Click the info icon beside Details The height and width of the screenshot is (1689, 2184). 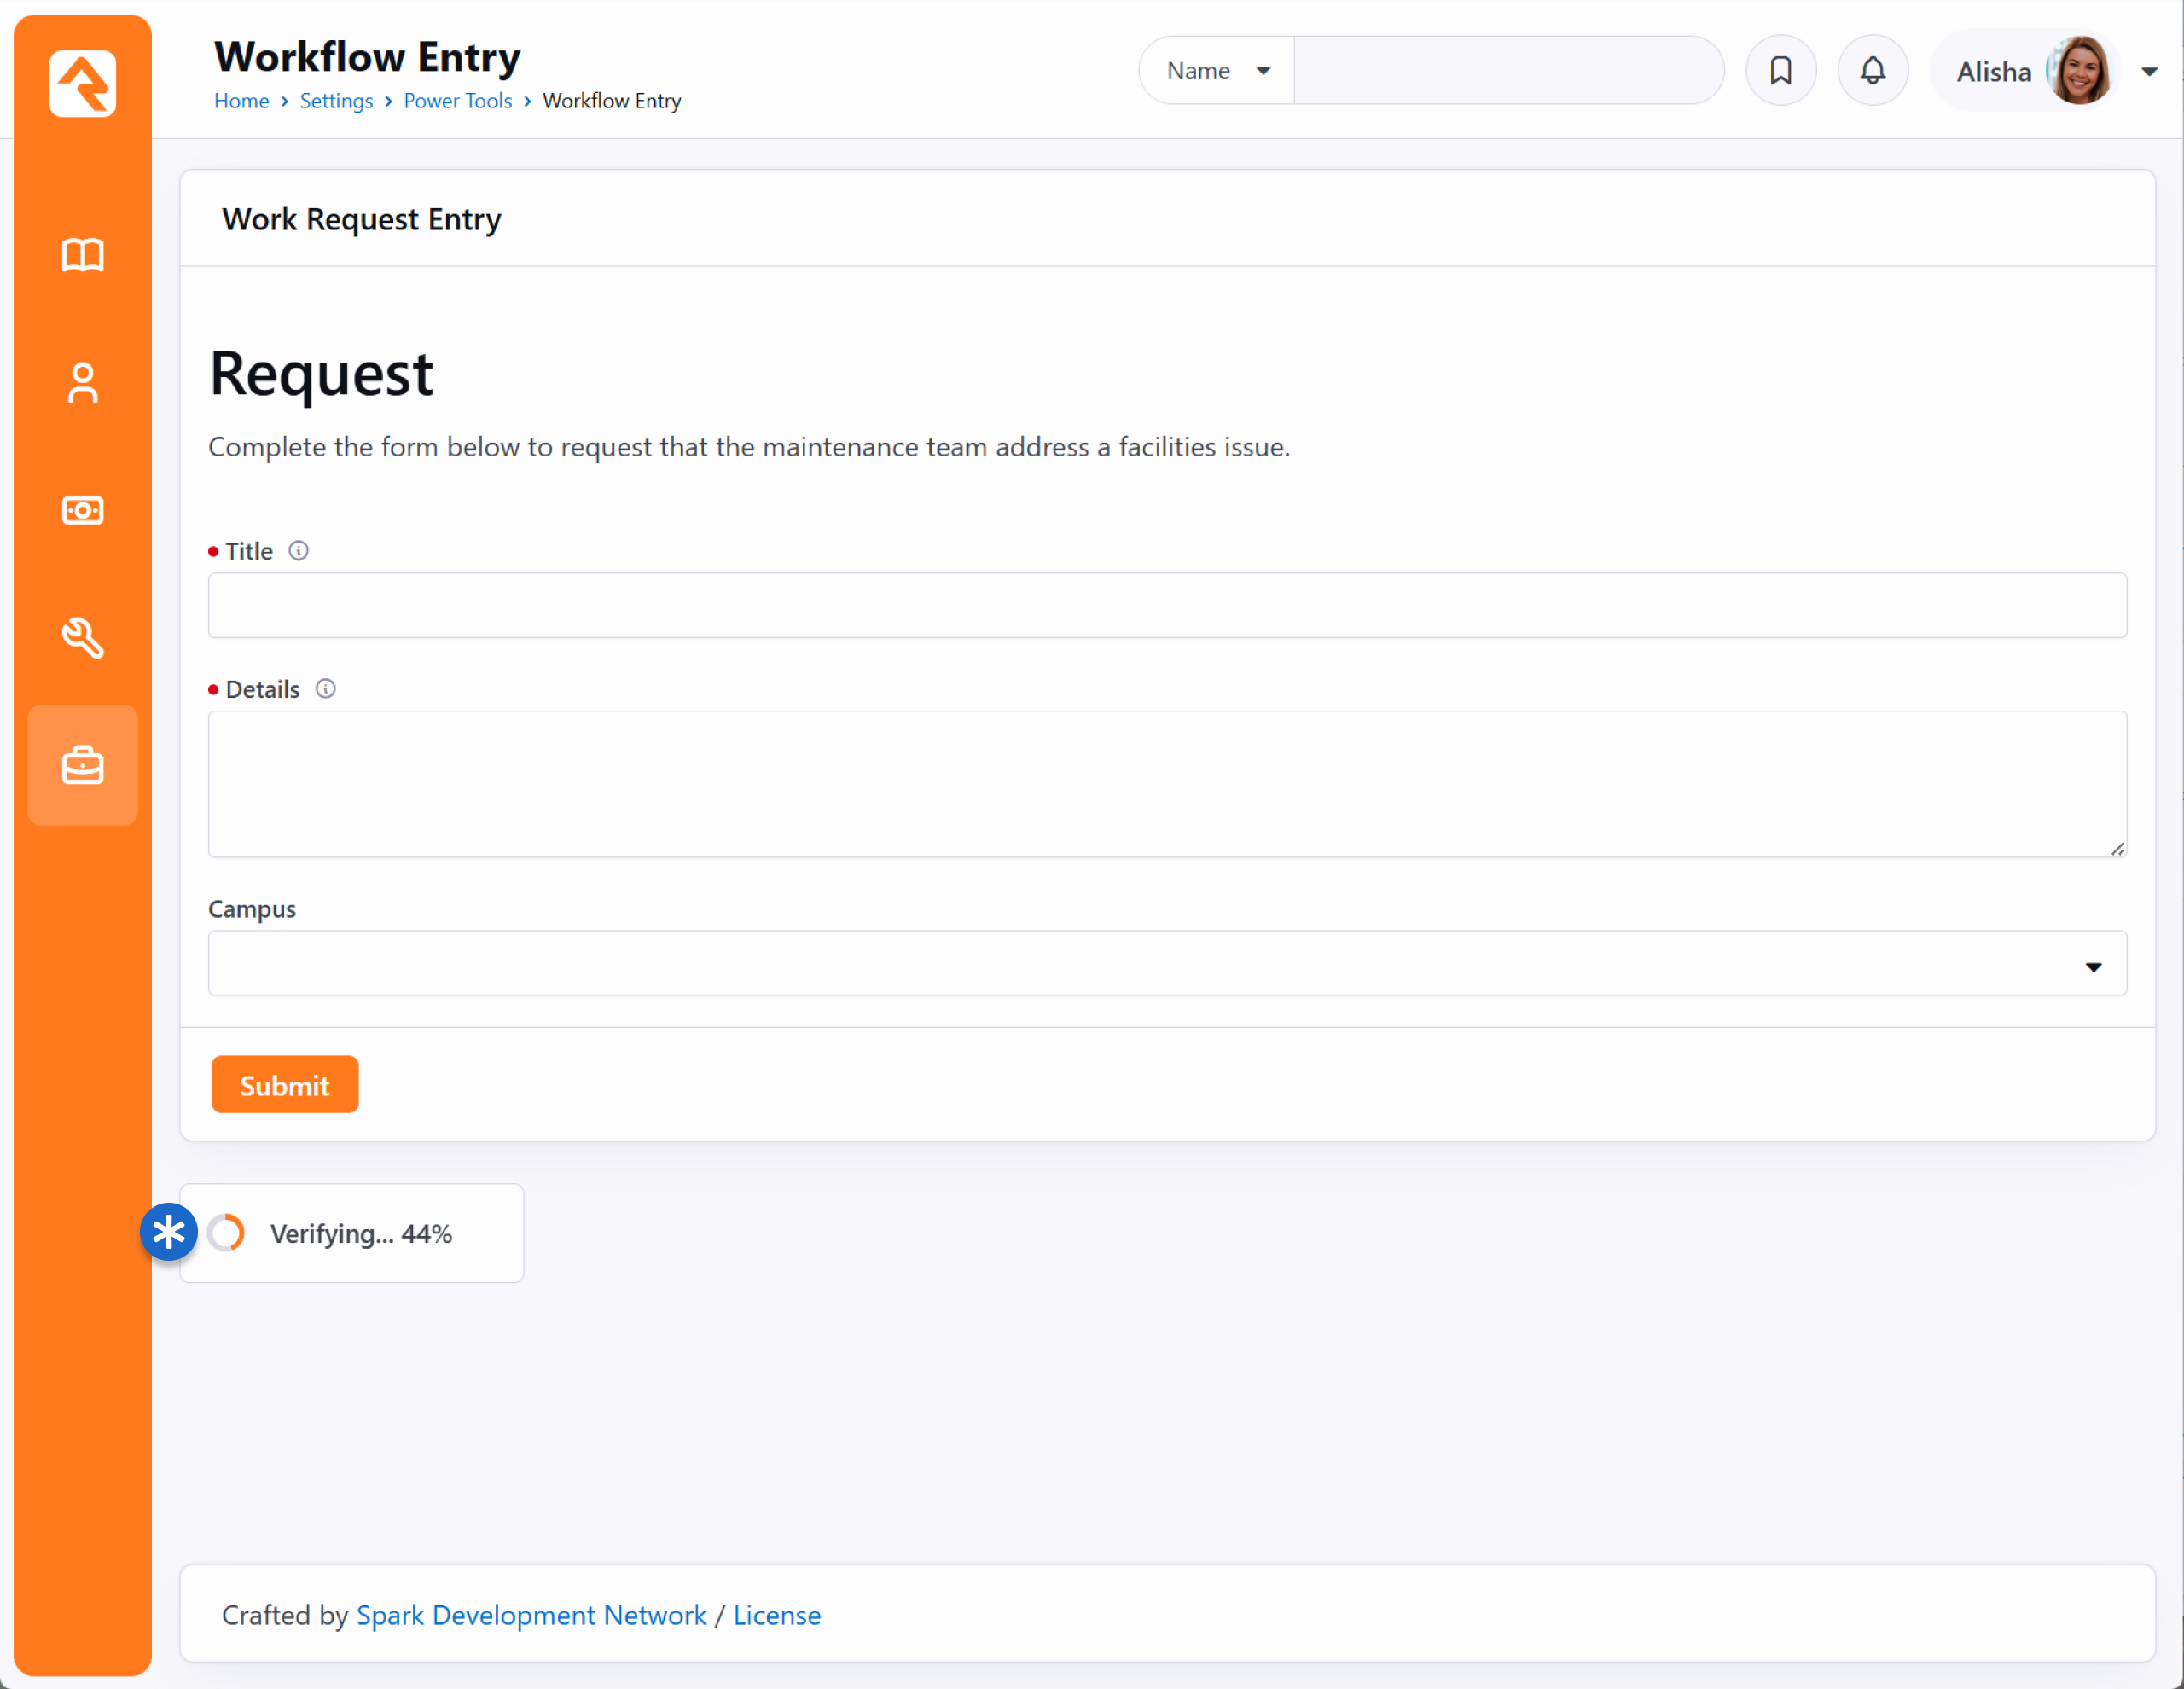(325, 689)
